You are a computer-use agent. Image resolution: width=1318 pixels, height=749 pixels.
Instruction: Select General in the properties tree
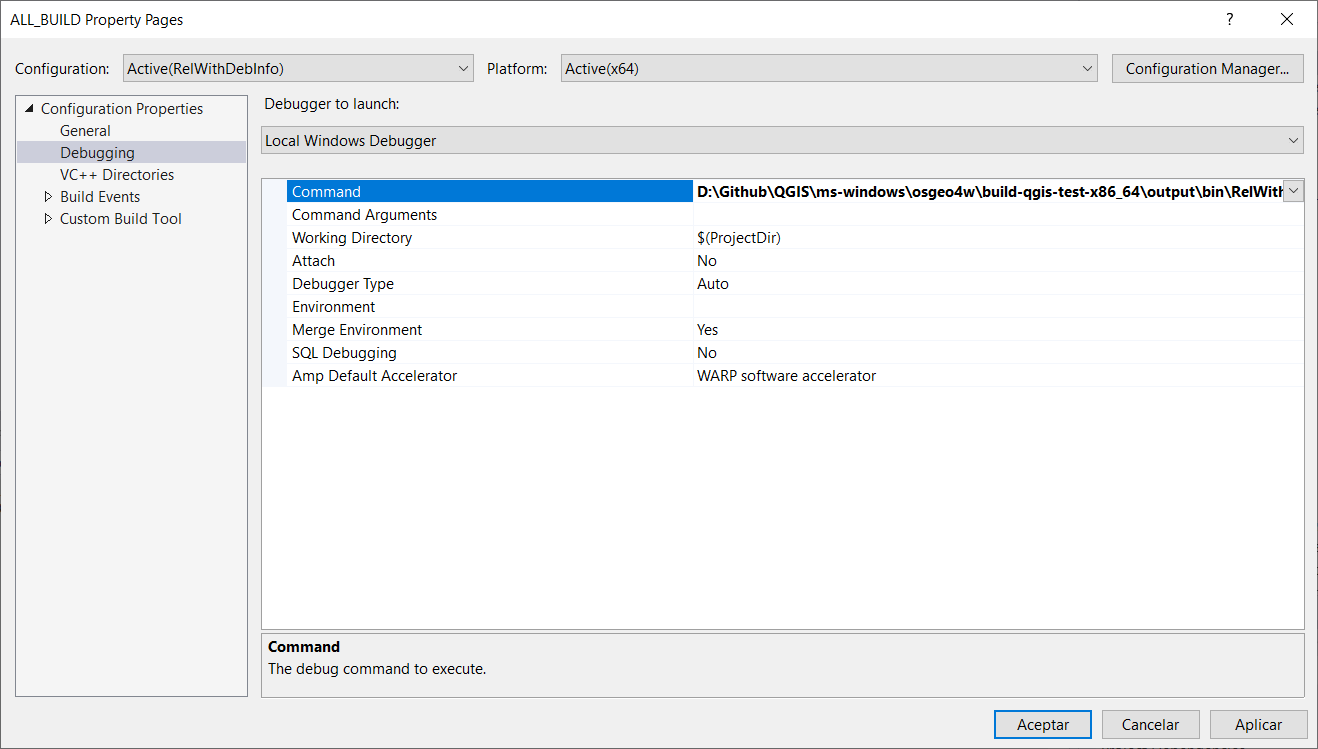[x=85, y=131]
